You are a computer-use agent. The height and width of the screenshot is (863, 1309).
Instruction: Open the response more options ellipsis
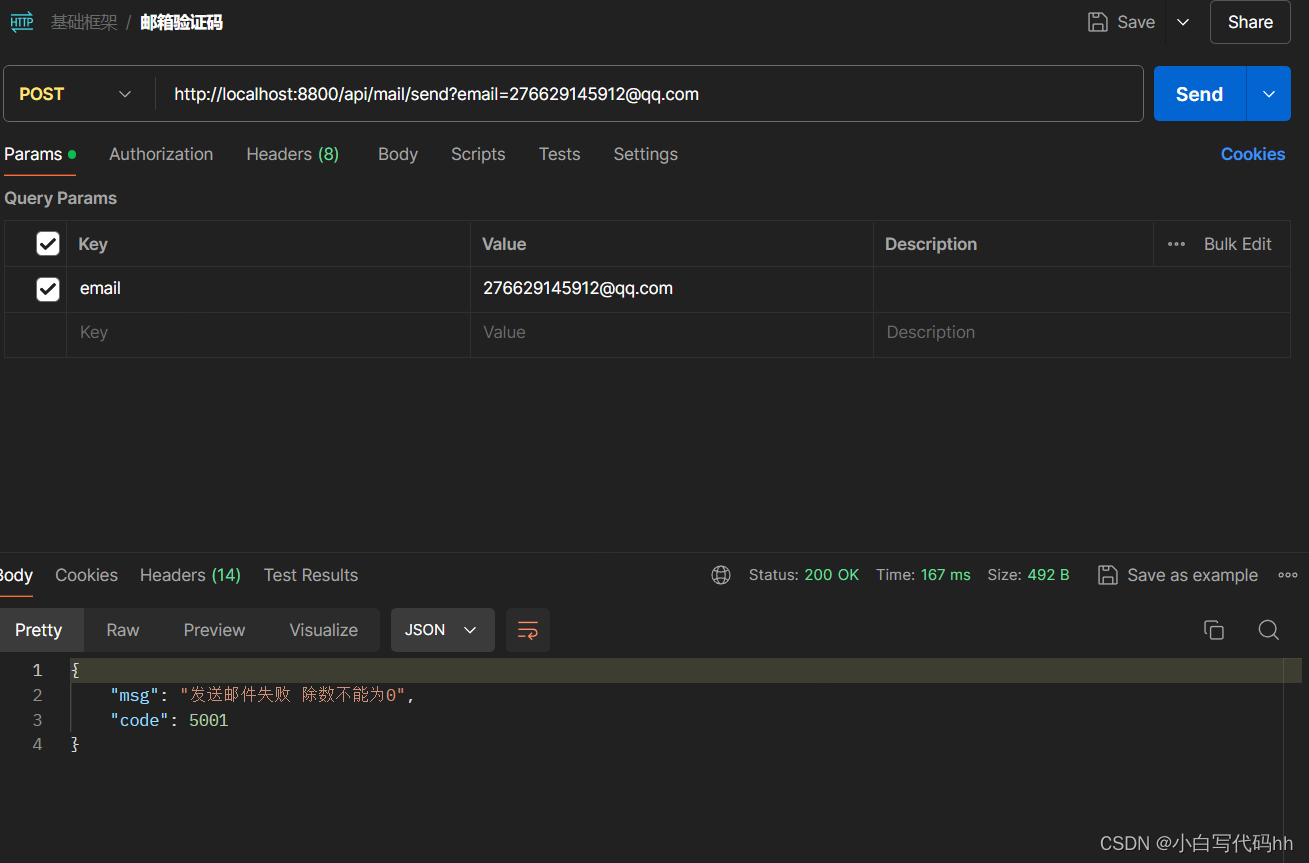[1288, 575]
